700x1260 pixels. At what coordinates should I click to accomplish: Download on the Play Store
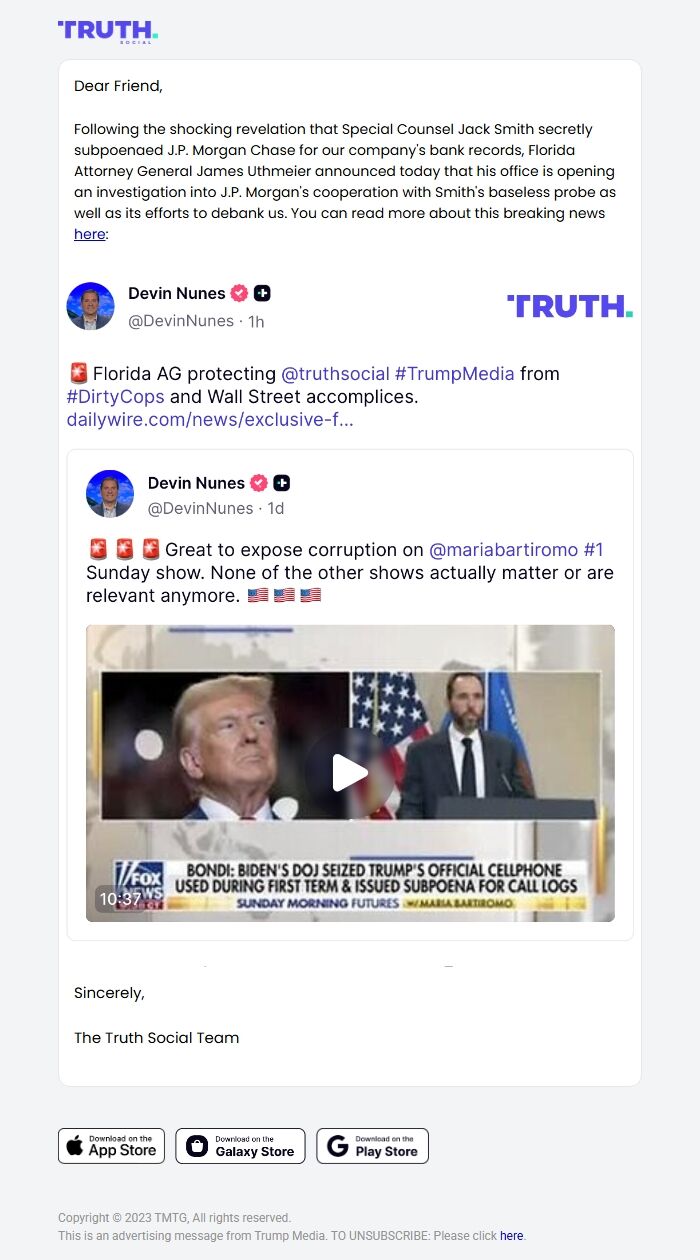point(372,1146)
